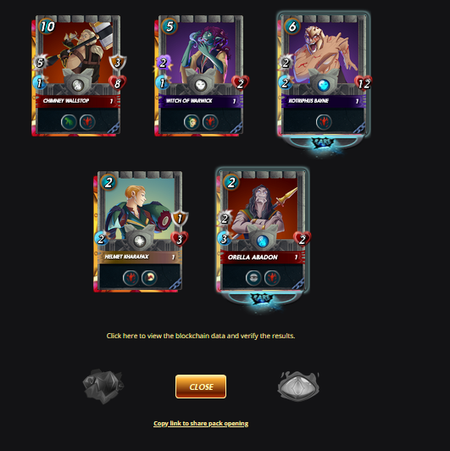Click the first ability icon on Orella Abadon
450x451 pixels.
click(253, 278)
